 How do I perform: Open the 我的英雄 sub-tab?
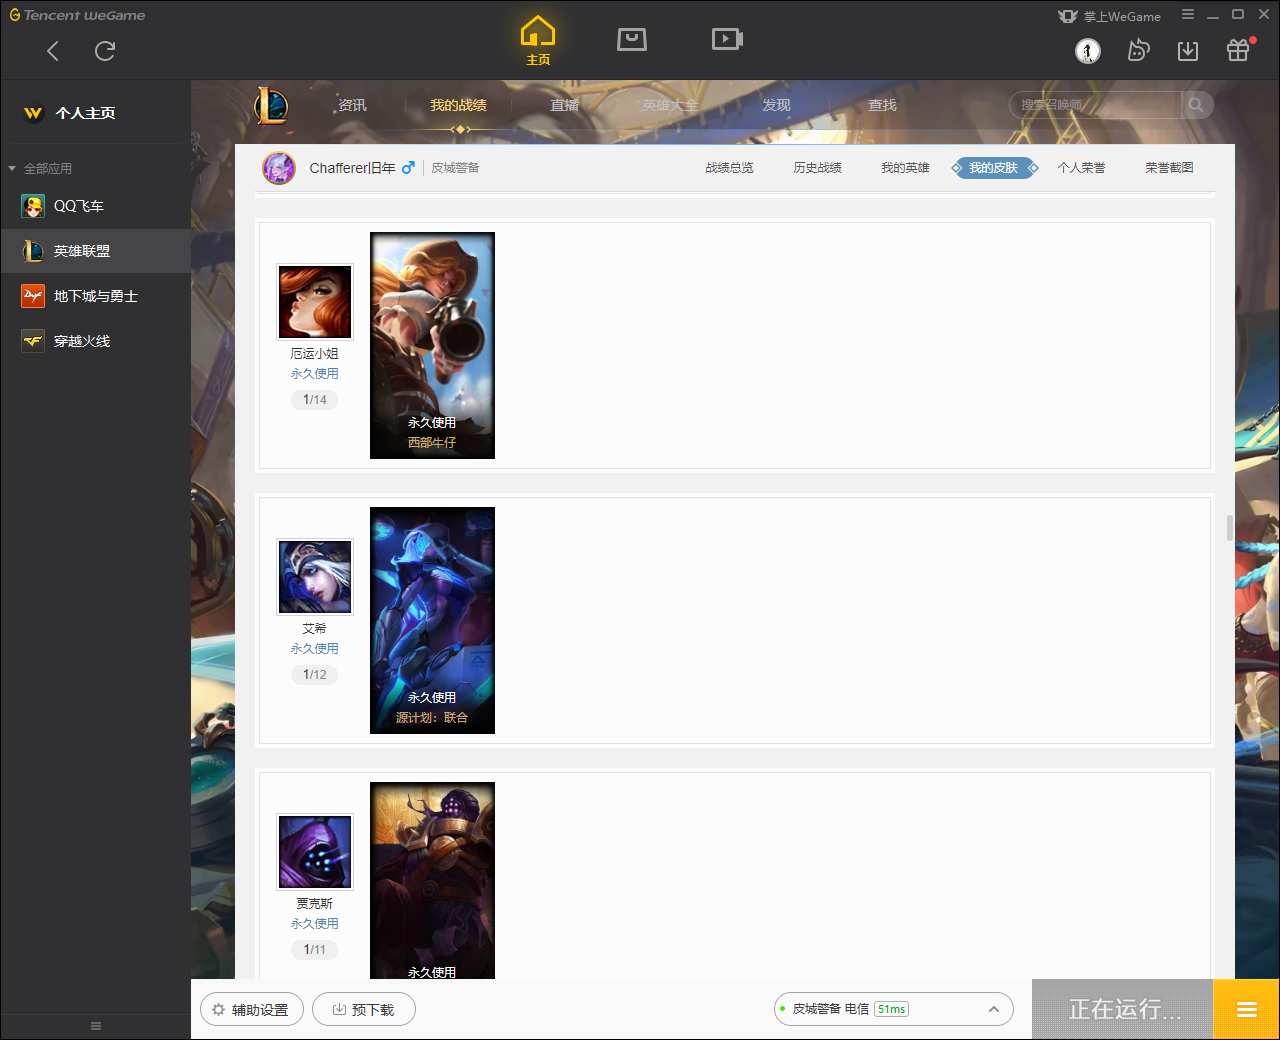(x=905, y=168)
